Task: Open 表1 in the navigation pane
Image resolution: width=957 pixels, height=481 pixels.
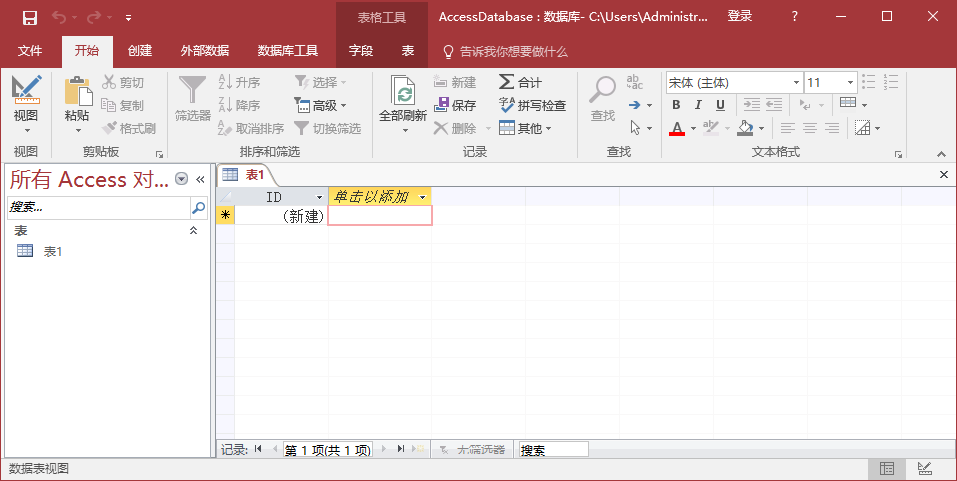Action: click(52, 252)
